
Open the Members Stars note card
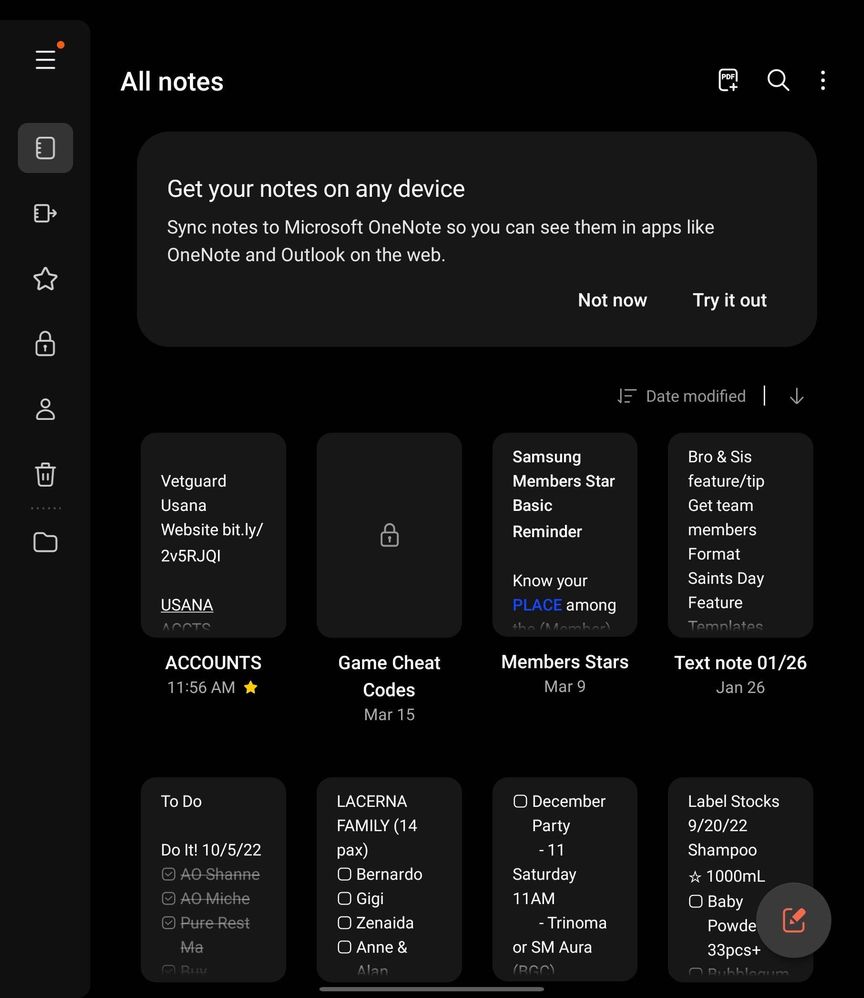point(565,535)
